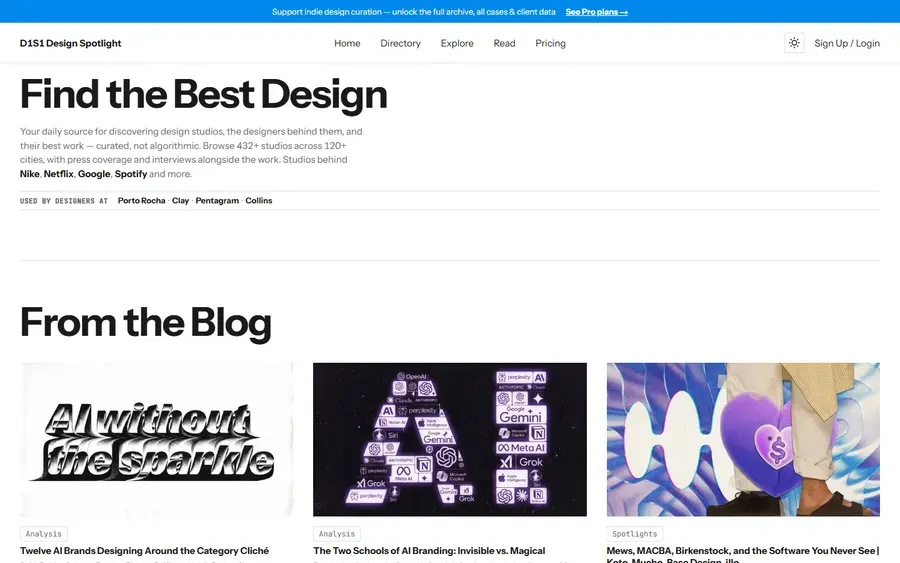Screen dimensions: 900x563
Task: Open the purple AI logos thumbnail
Action: (450, 440)
